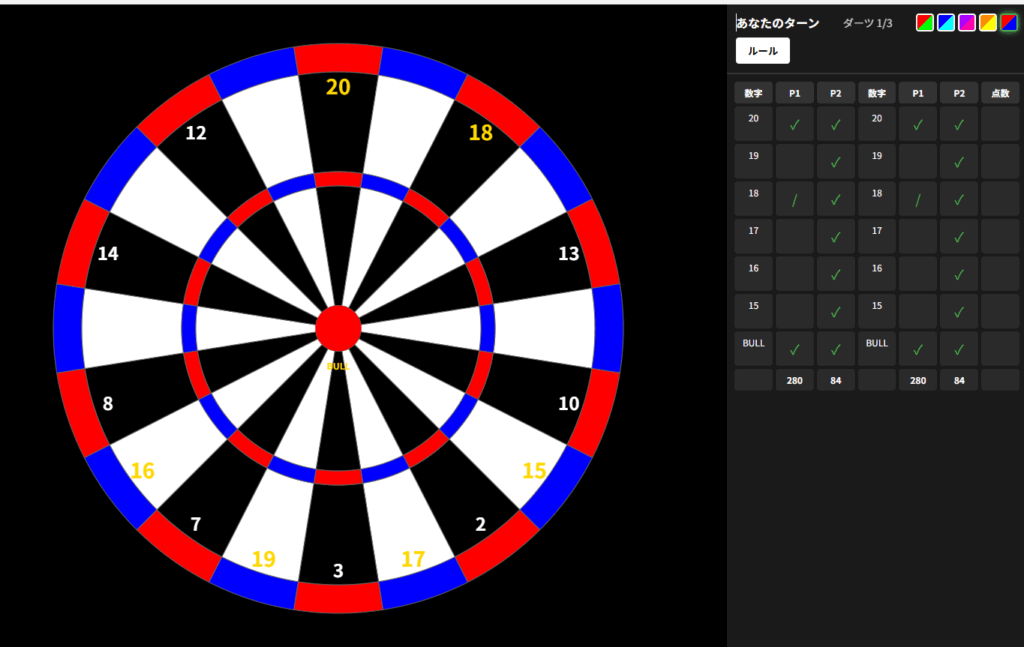Click the あなたのターン turn label
This screenshot has height=647, width=1024.
coord(779,23)
